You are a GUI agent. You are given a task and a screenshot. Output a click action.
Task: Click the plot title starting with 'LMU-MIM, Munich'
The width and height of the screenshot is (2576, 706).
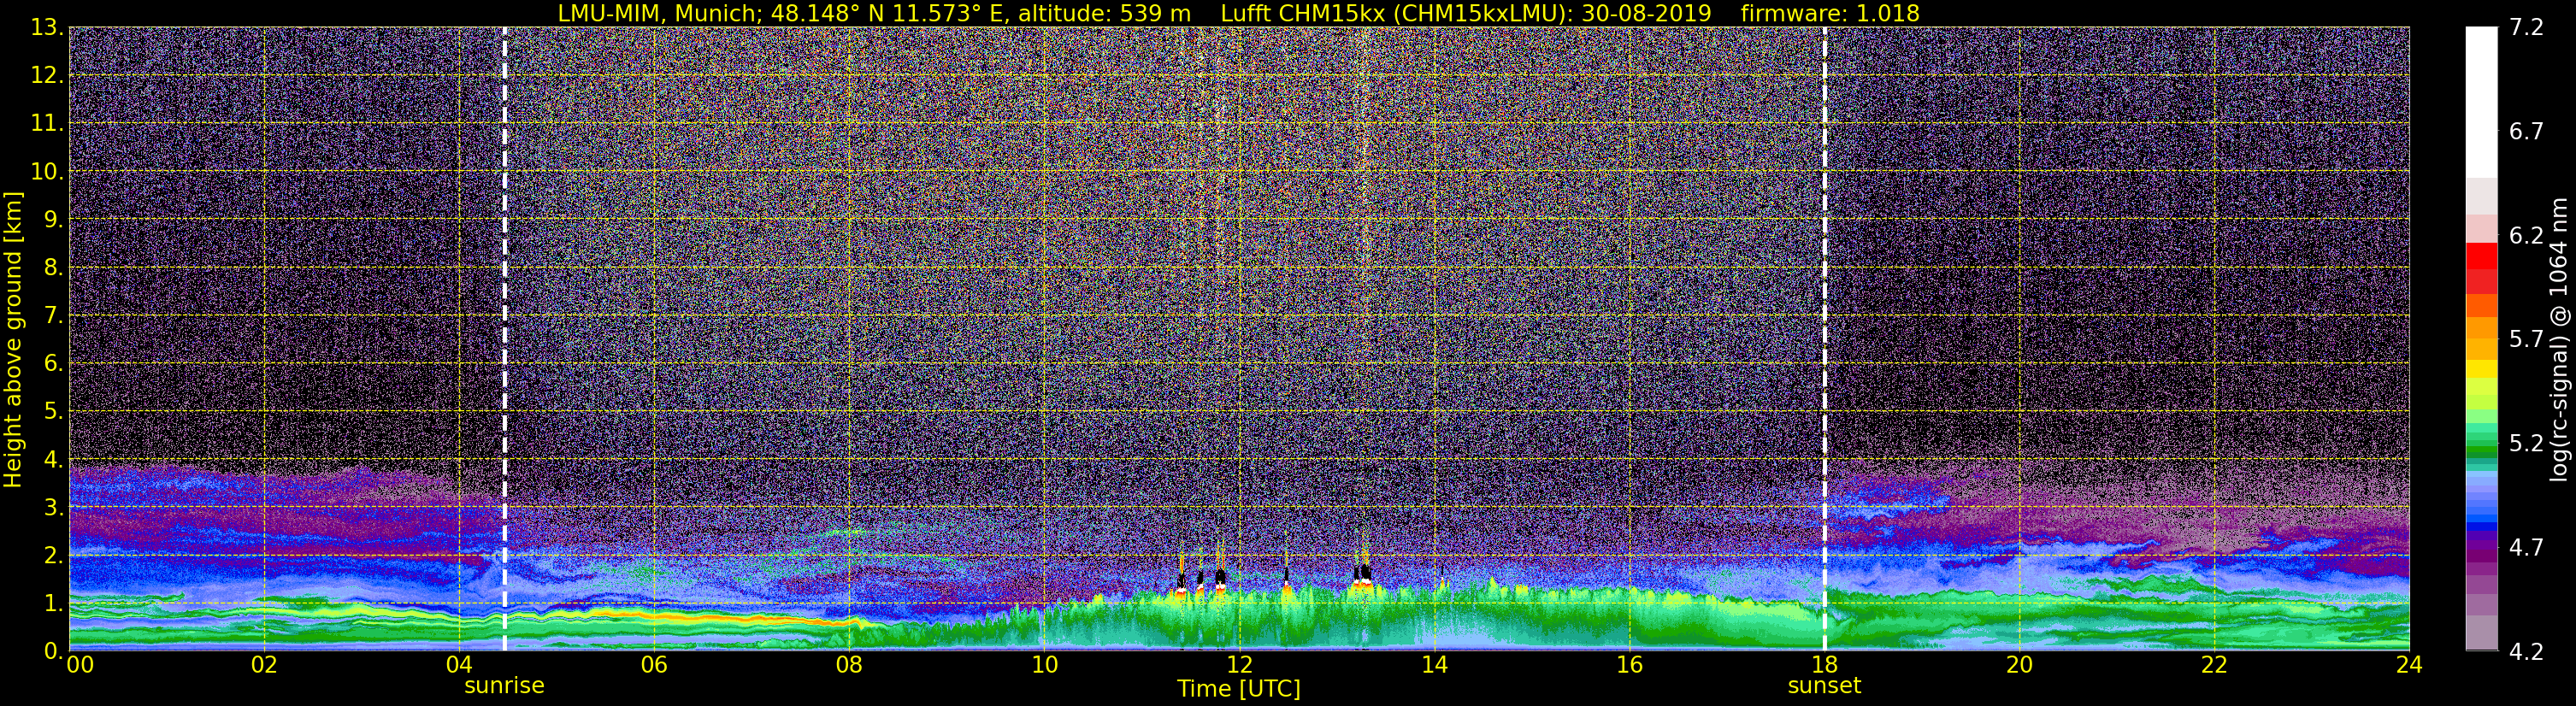1238,13
